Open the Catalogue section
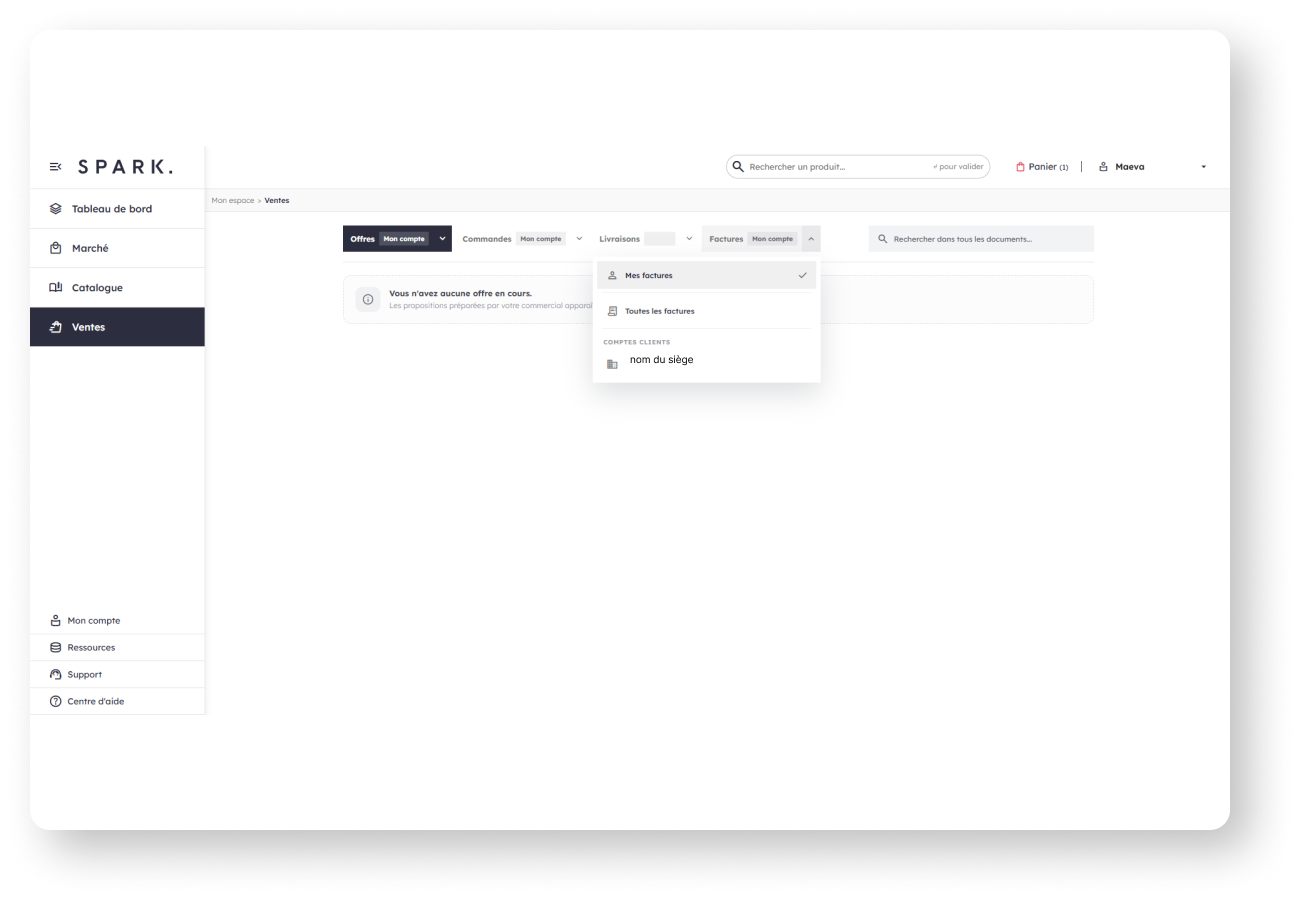The image size is (1300, 900). 117,287
